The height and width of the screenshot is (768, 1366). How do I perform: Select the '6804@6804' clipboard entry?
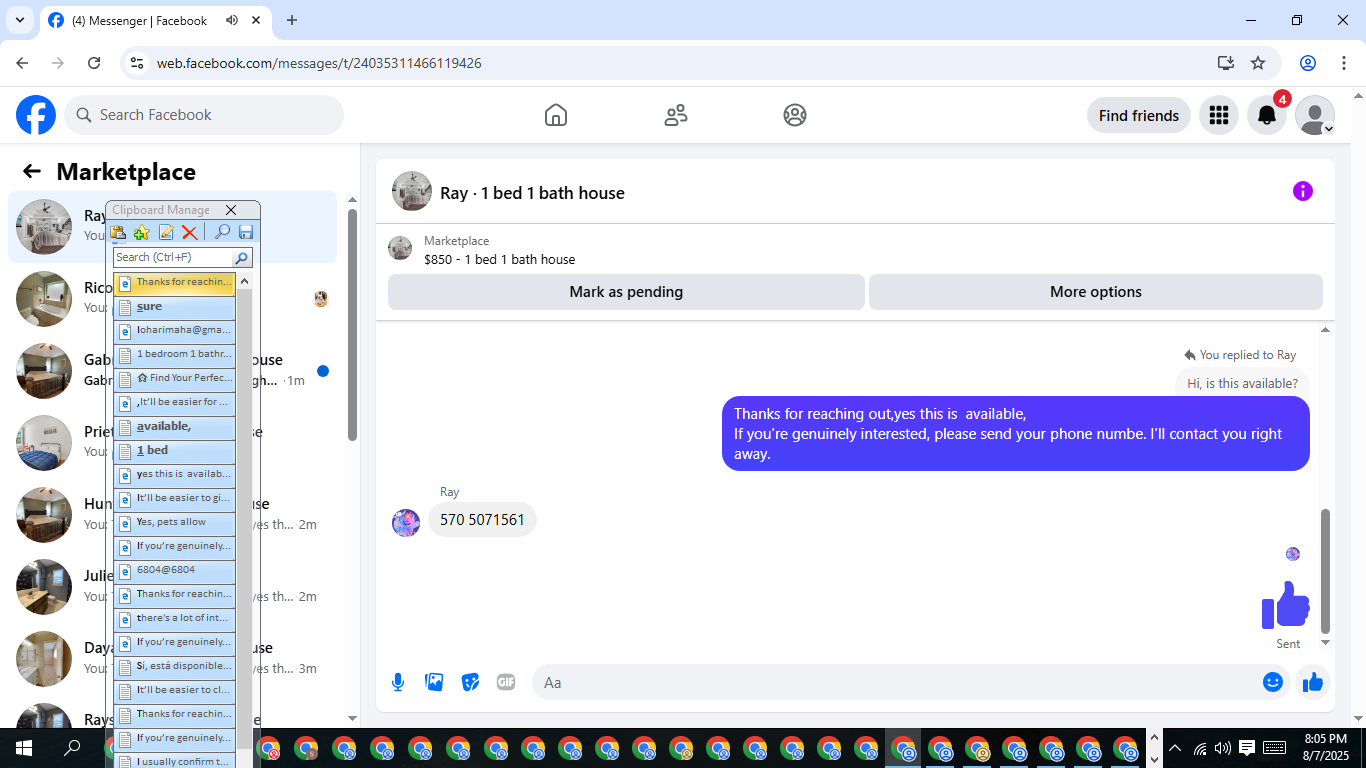174,571
